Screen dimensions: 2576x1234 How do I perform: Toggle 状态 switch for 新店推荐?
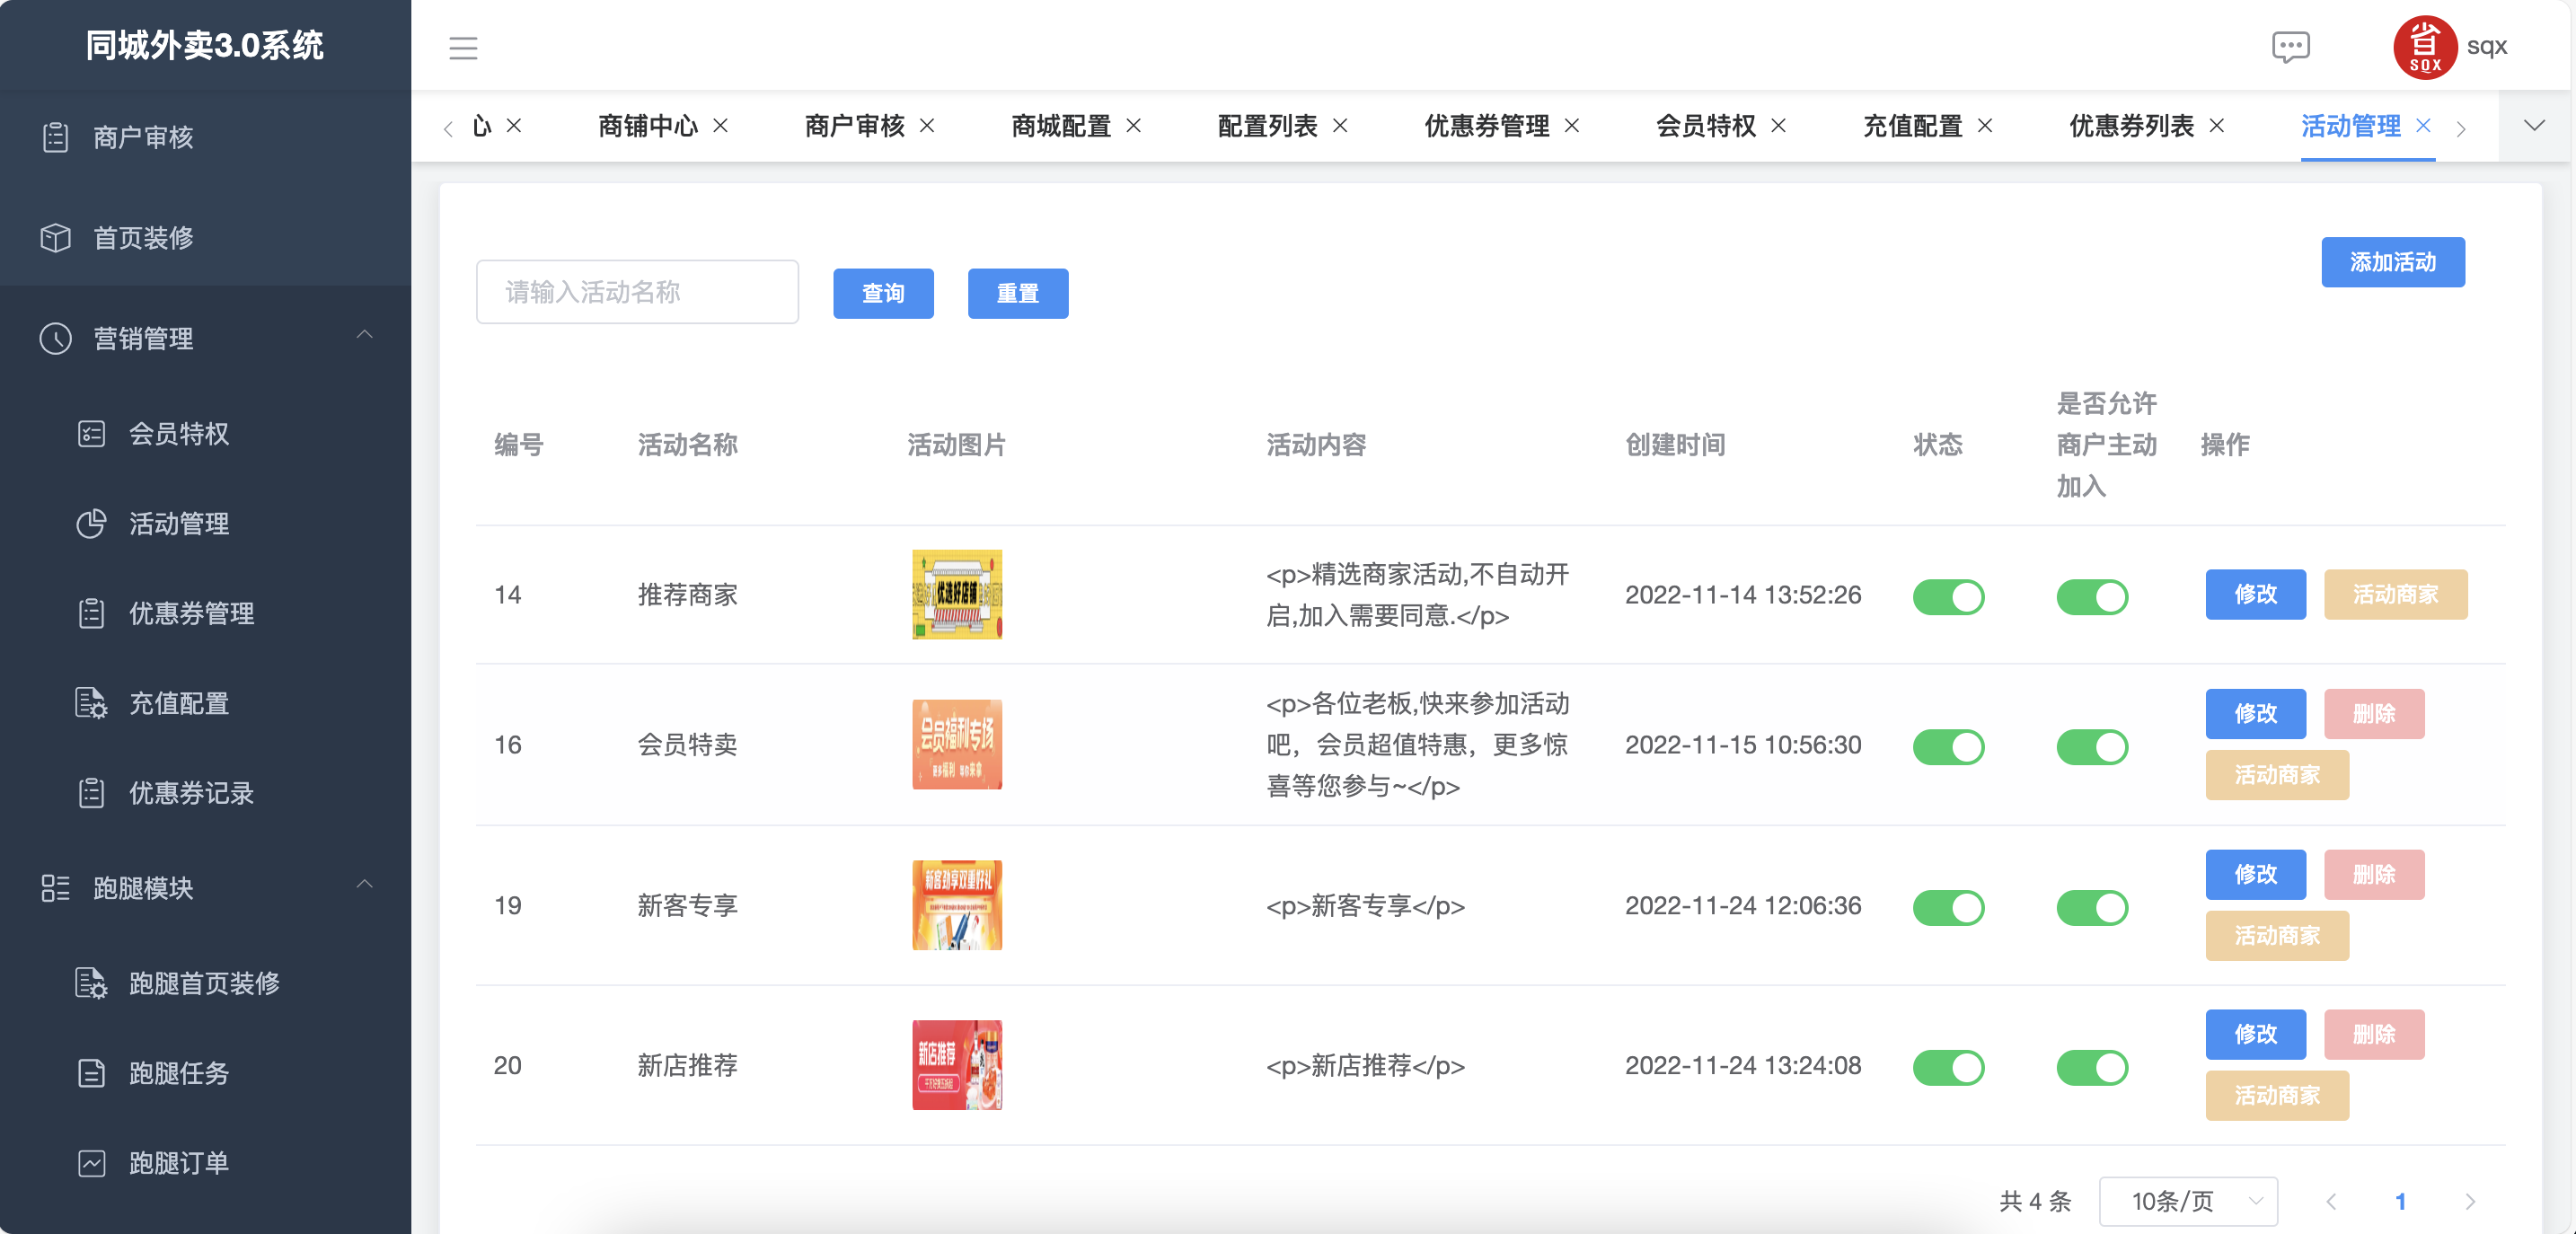pos(1948,1068)
